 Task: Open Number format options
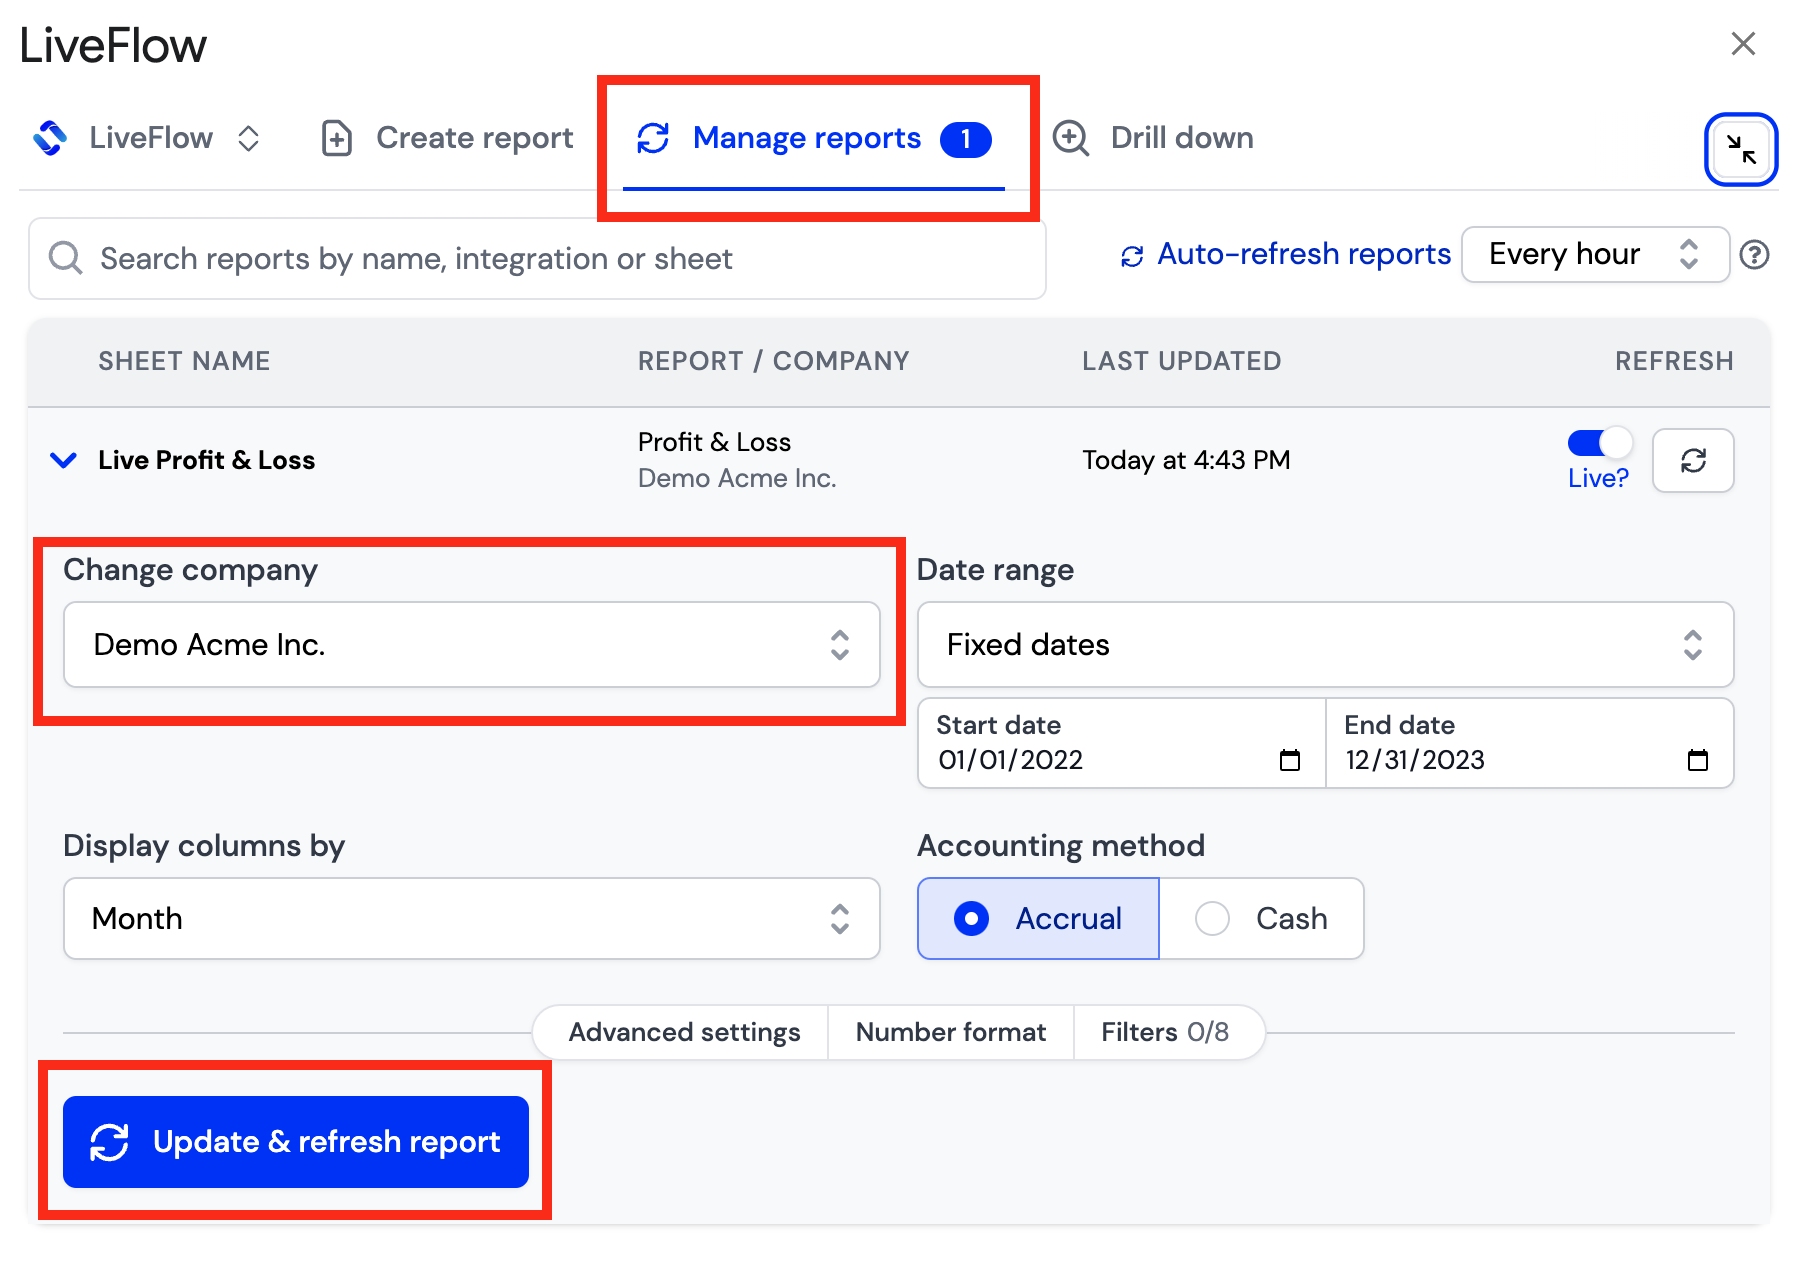(x=951, y=1032)
